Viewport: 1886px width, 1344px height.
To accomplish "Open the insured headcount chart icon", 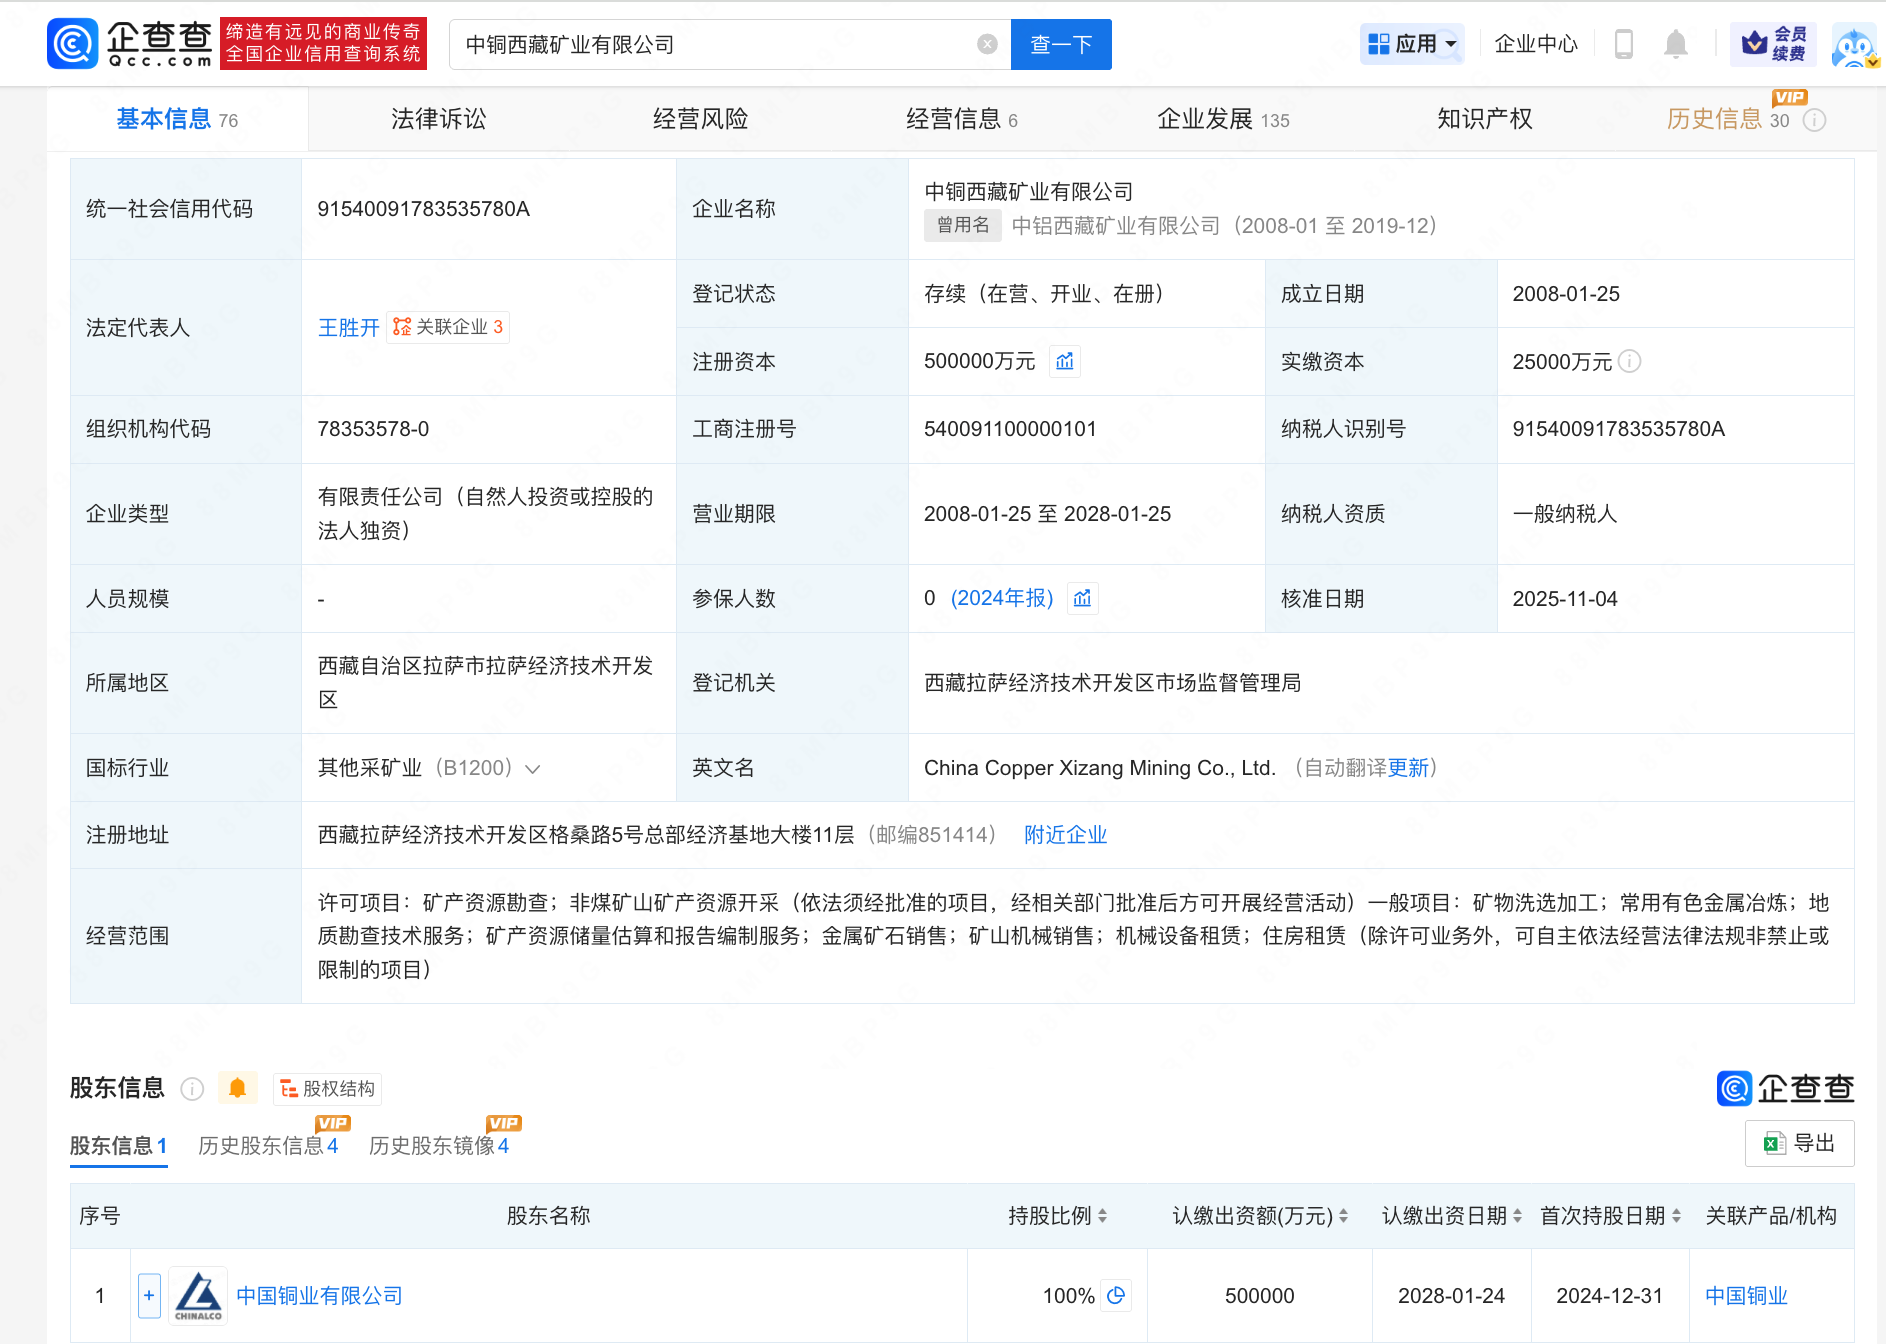I will [x=1082, y=598].
